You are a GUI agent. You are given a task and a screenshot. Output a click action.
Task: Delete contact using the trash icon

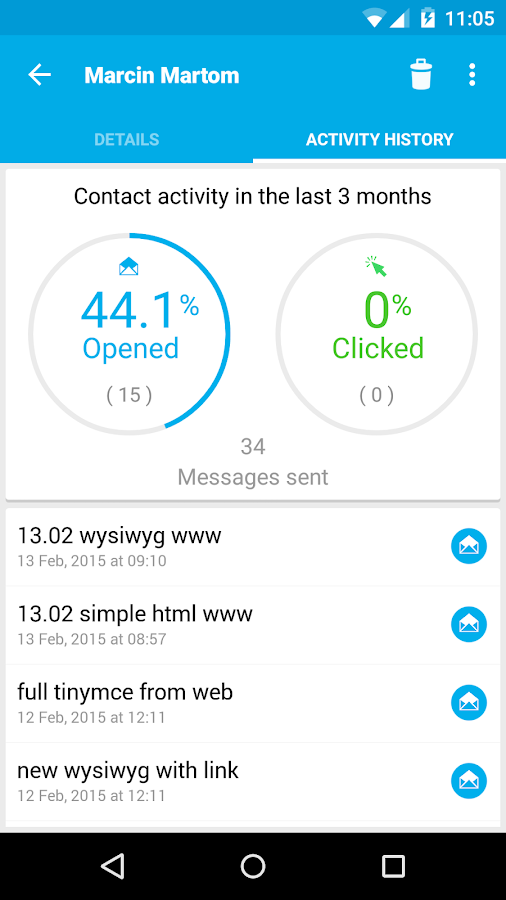[421, 75]
